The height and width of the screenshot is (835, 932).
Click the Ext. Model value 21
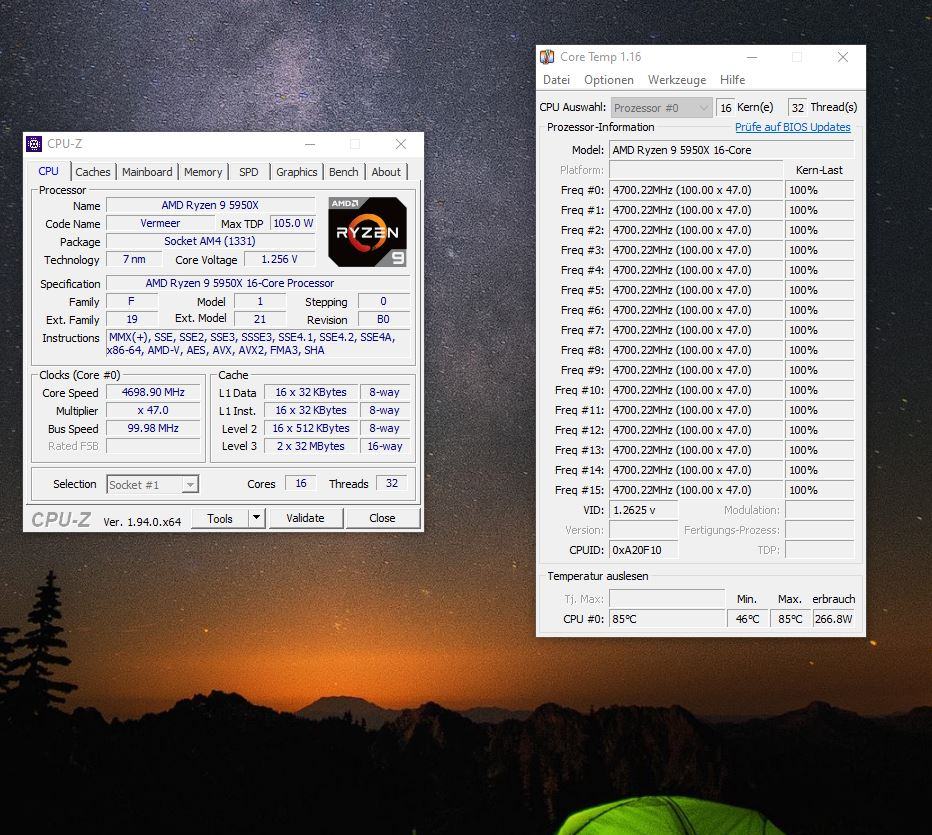point(260,319)
